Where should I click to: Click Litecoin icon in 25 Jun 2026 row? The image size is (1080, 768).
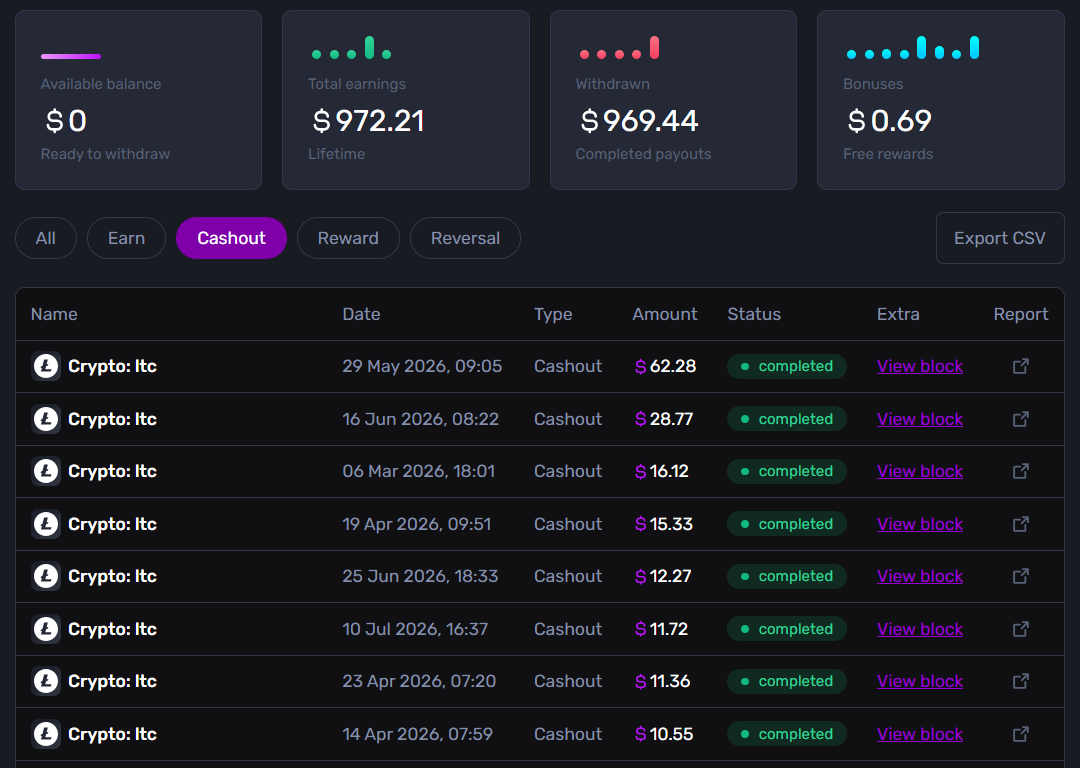46,577
